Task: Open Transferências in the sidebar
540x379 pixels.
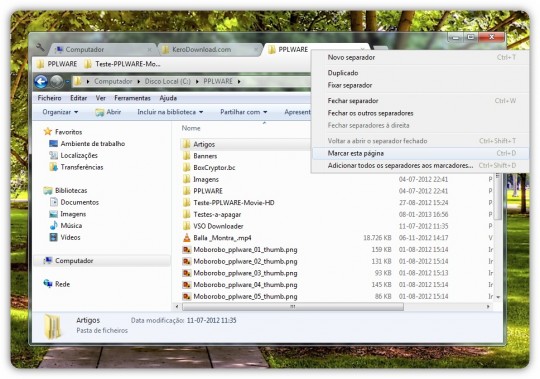Action: (76, 167)
